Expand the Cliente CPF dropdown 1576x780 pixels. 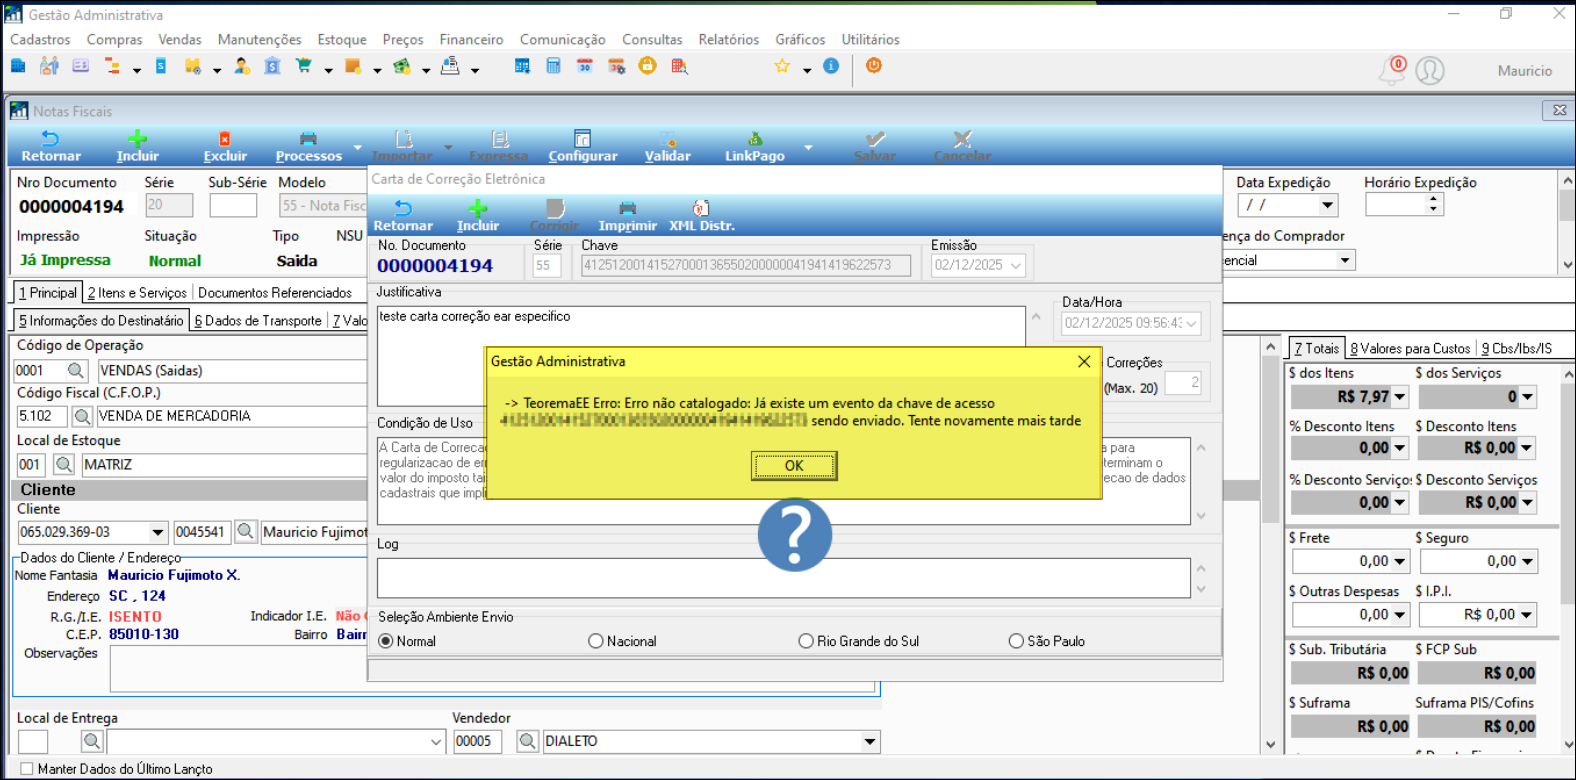click(158, 532)
